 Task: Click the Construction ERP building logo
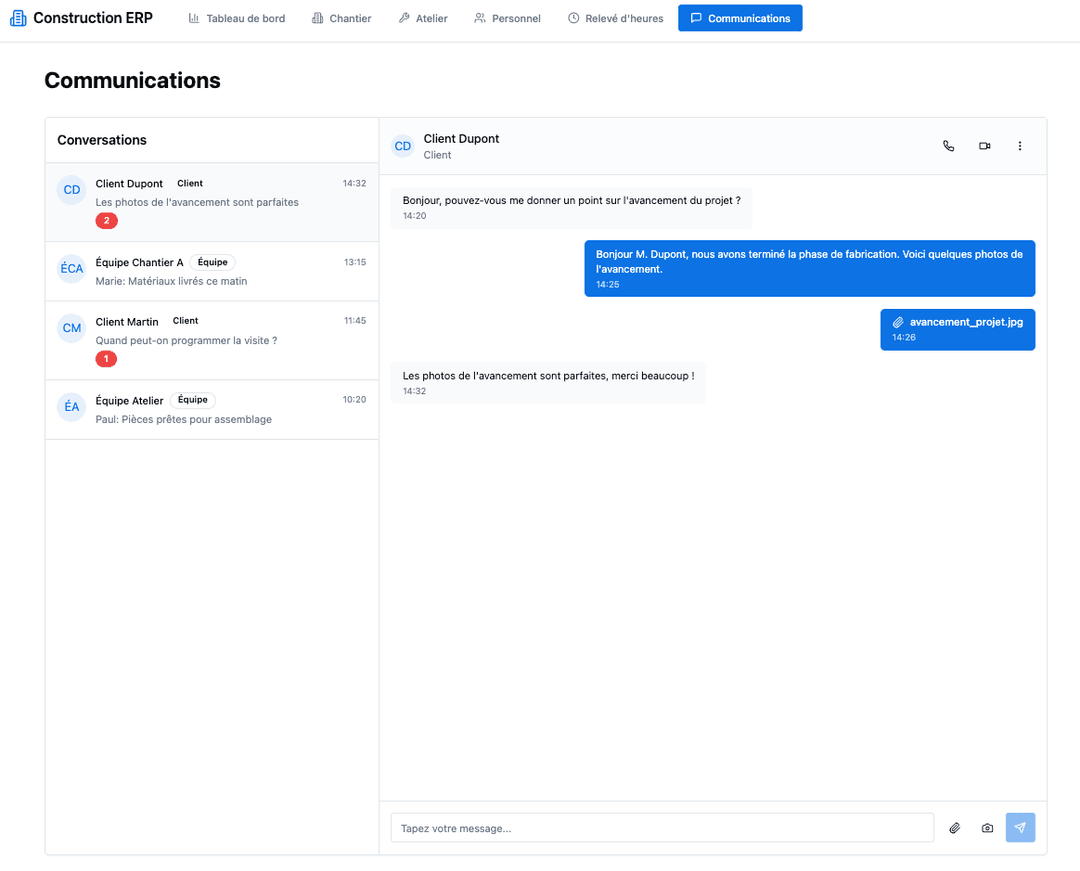(x=18, y=18)
